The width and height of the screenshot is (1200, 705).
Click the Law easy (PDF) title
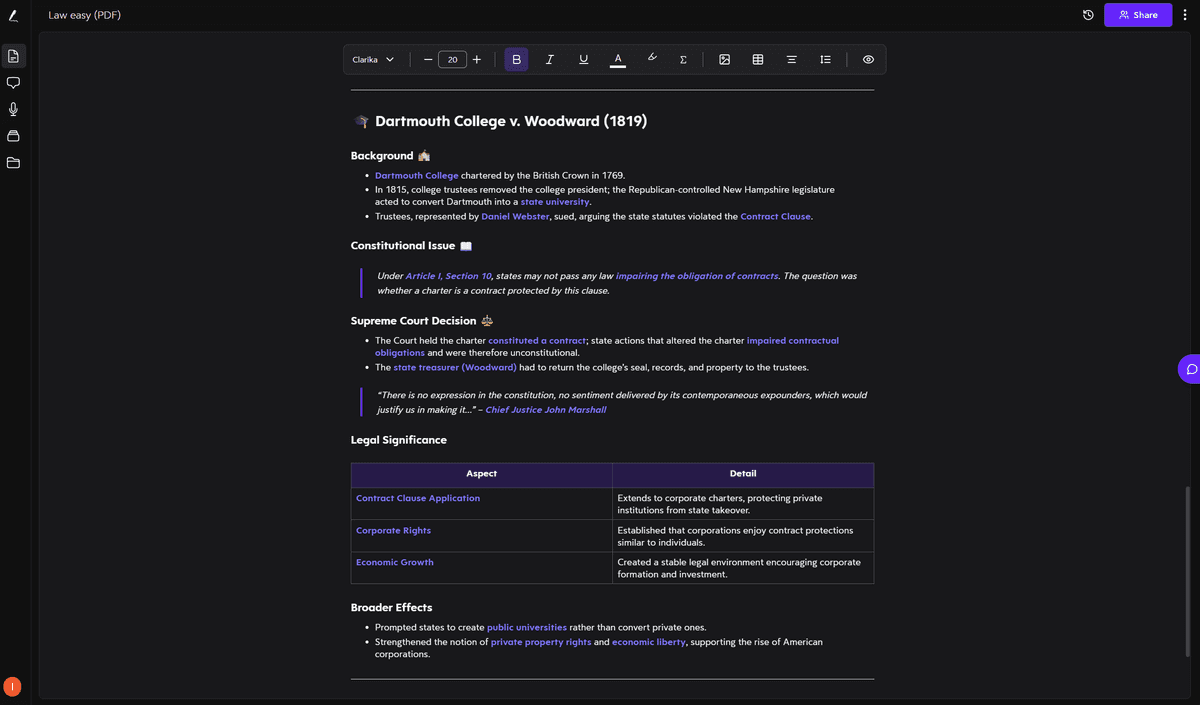pyautogui.click(x=85, y=15)
